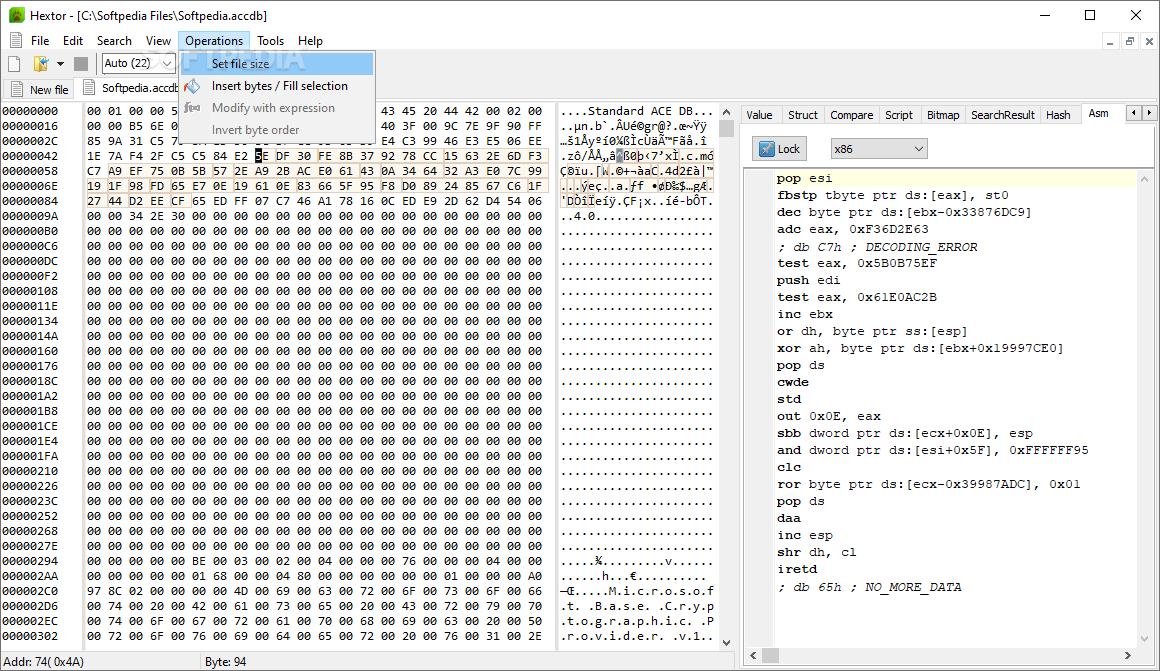Open the Compare panel tab
Screen dimensions: 1160x671
(852, 115)
